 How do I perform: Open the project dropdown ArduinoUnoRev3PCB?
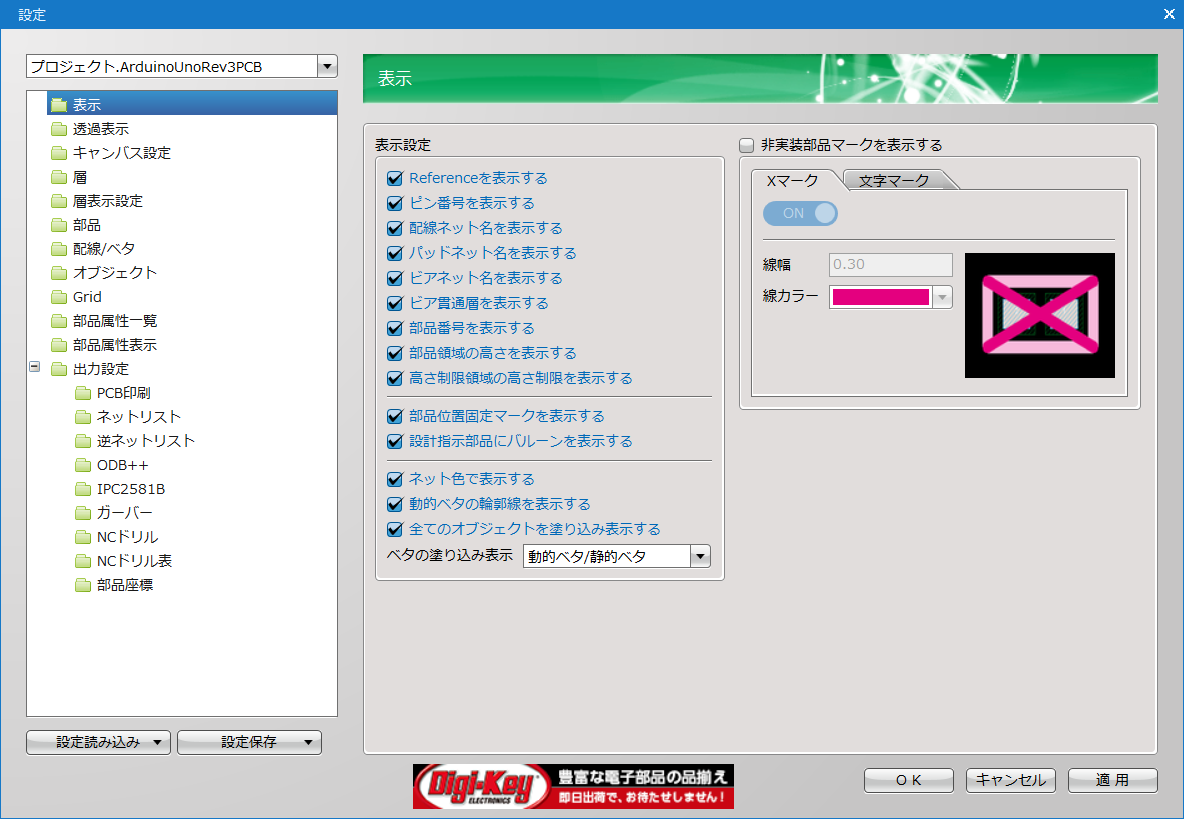point(327,67)
